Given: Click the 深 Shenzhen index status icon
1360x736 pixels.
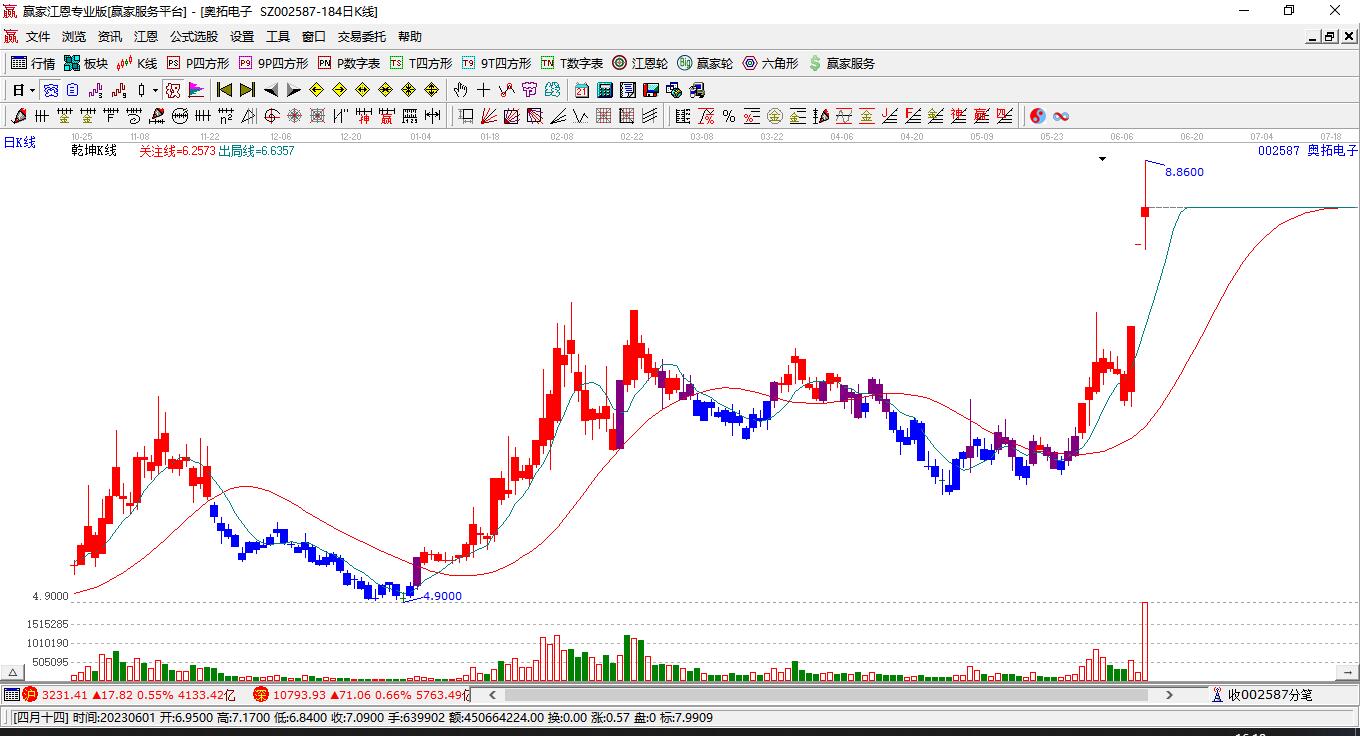Looking at the screenshot, I should click(260, 694).
